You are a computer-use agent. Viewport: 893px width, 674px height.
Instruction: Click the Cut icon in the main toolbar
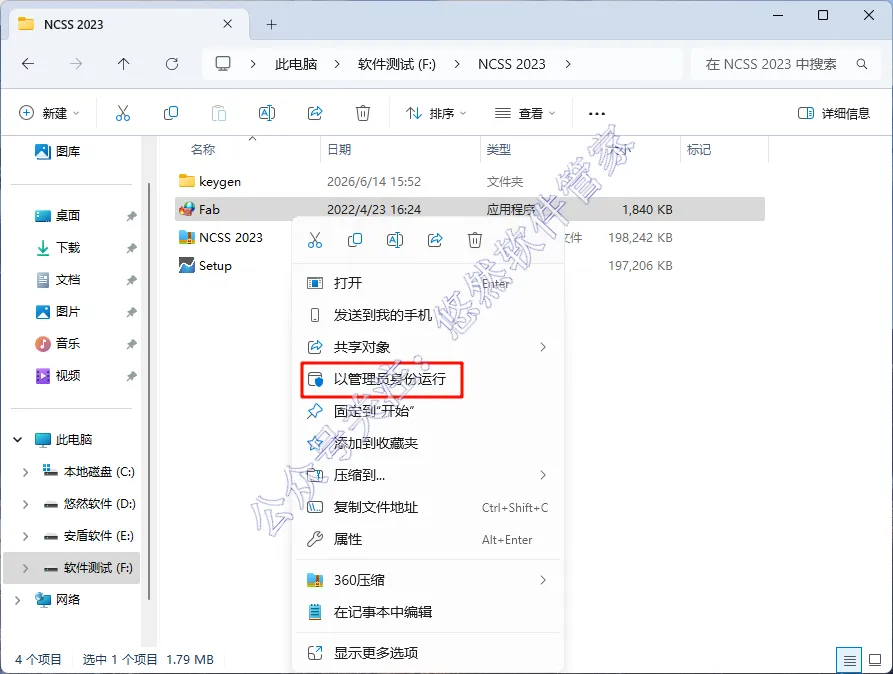click(x=122, y=113)
